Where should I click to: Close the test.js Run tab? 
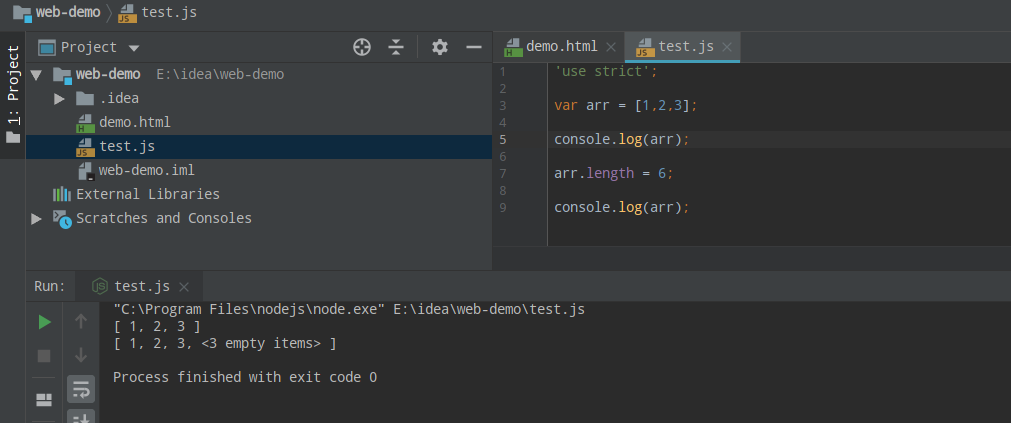point(184,287)
